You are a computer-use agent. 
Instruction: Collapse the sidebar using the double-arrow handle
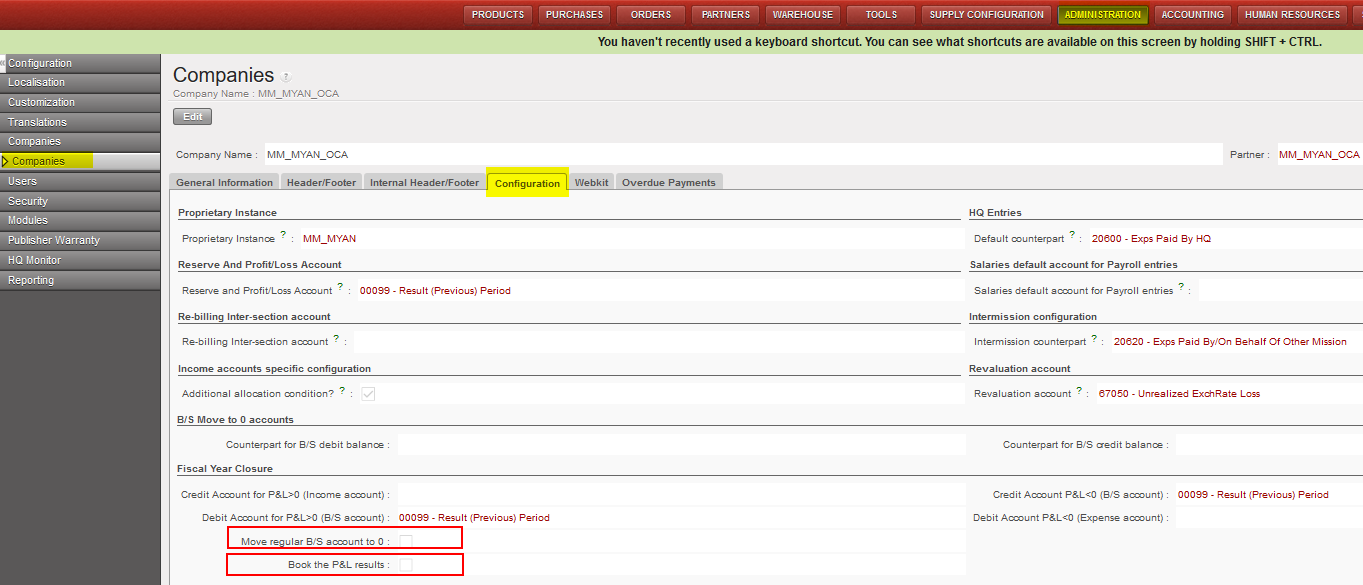pos(3,63)
